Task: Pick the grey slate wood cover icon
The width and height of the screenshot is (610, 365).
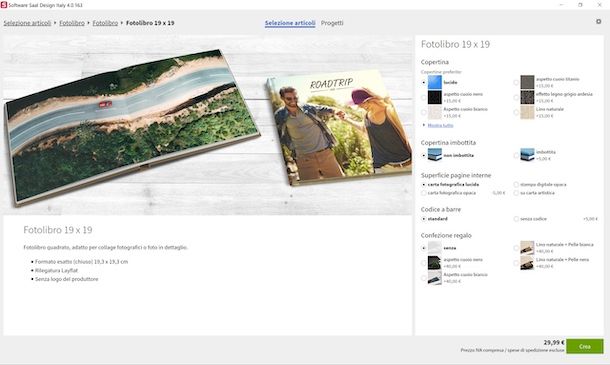Action: [x=527, y=97]
